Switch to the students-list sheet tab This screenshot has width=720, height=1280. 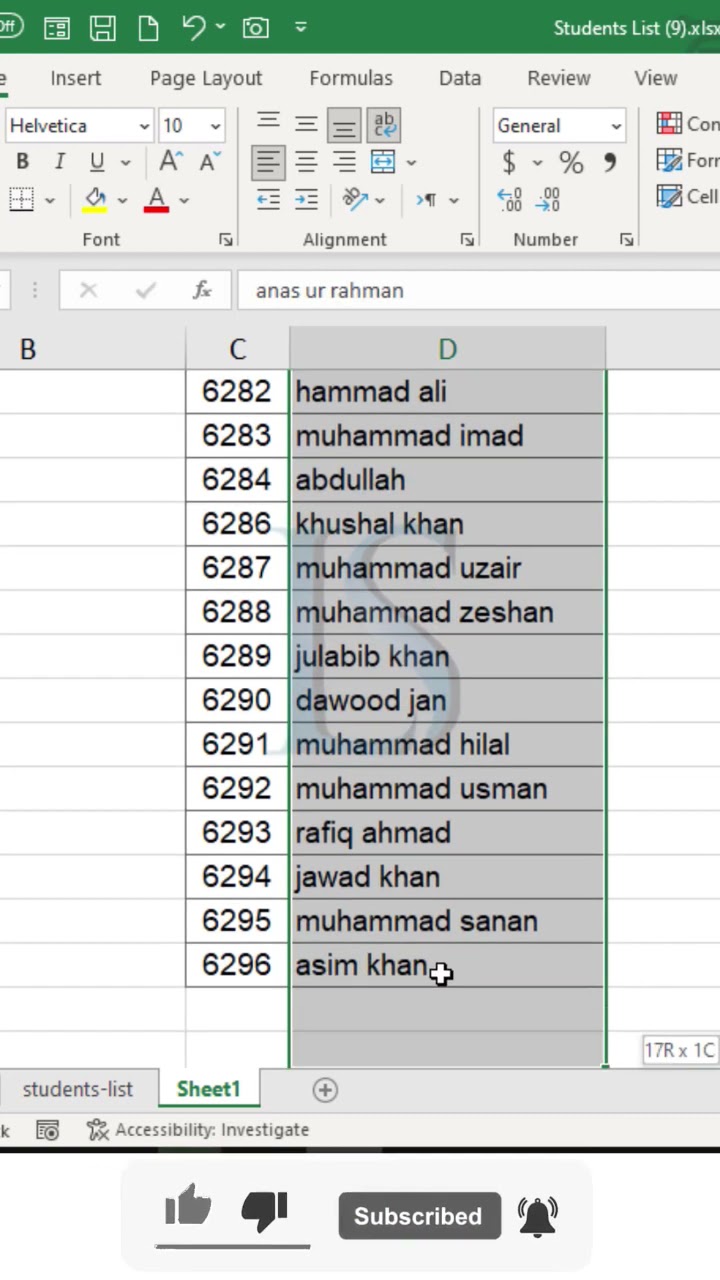tap(78, 1089)
